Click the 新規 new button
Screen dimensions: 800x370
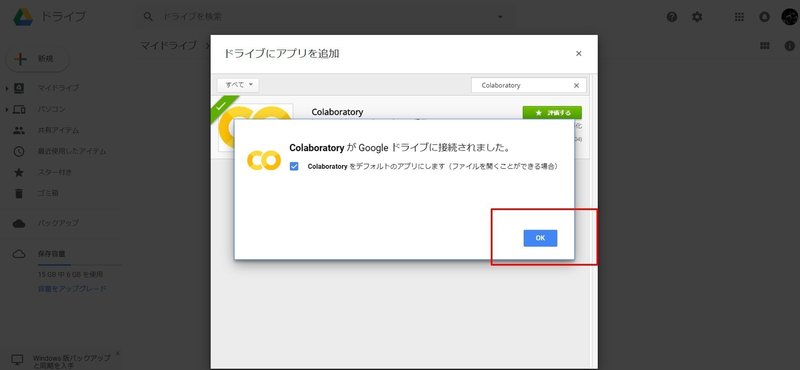click(x=37, y=59)
